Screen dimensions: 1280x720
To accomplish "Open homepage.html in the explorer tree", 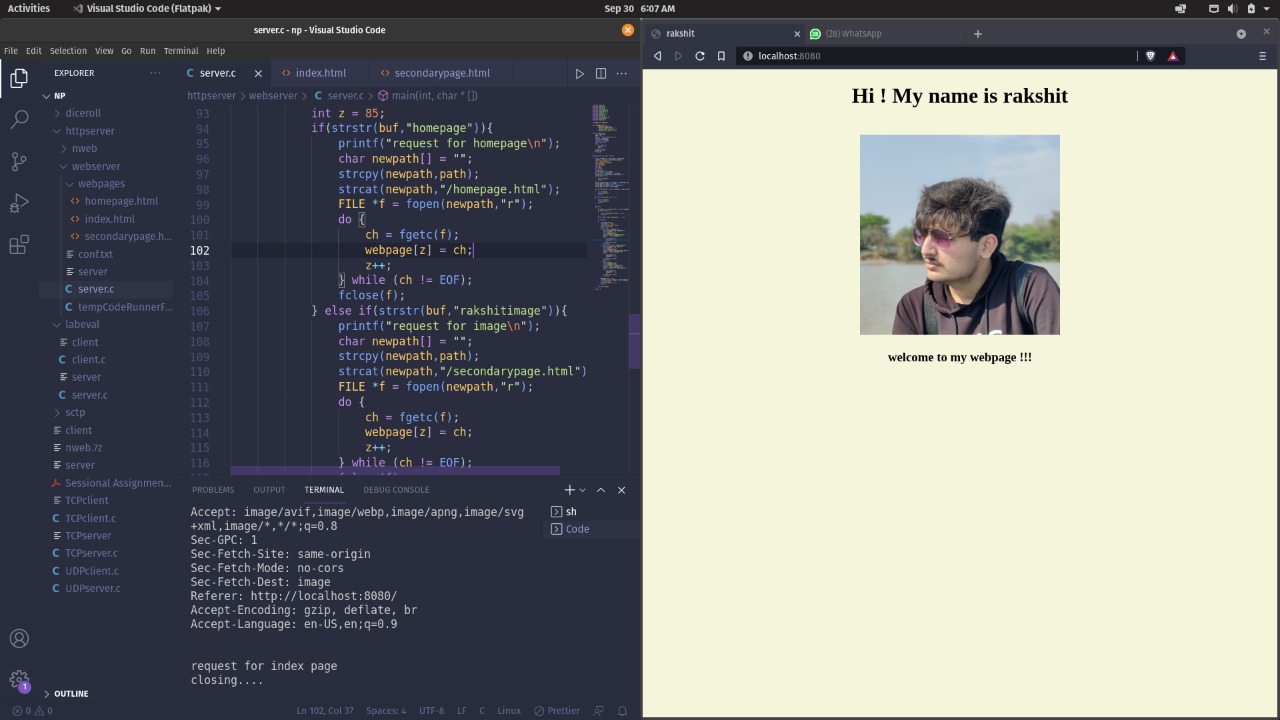I will click(x=121, y=201).
